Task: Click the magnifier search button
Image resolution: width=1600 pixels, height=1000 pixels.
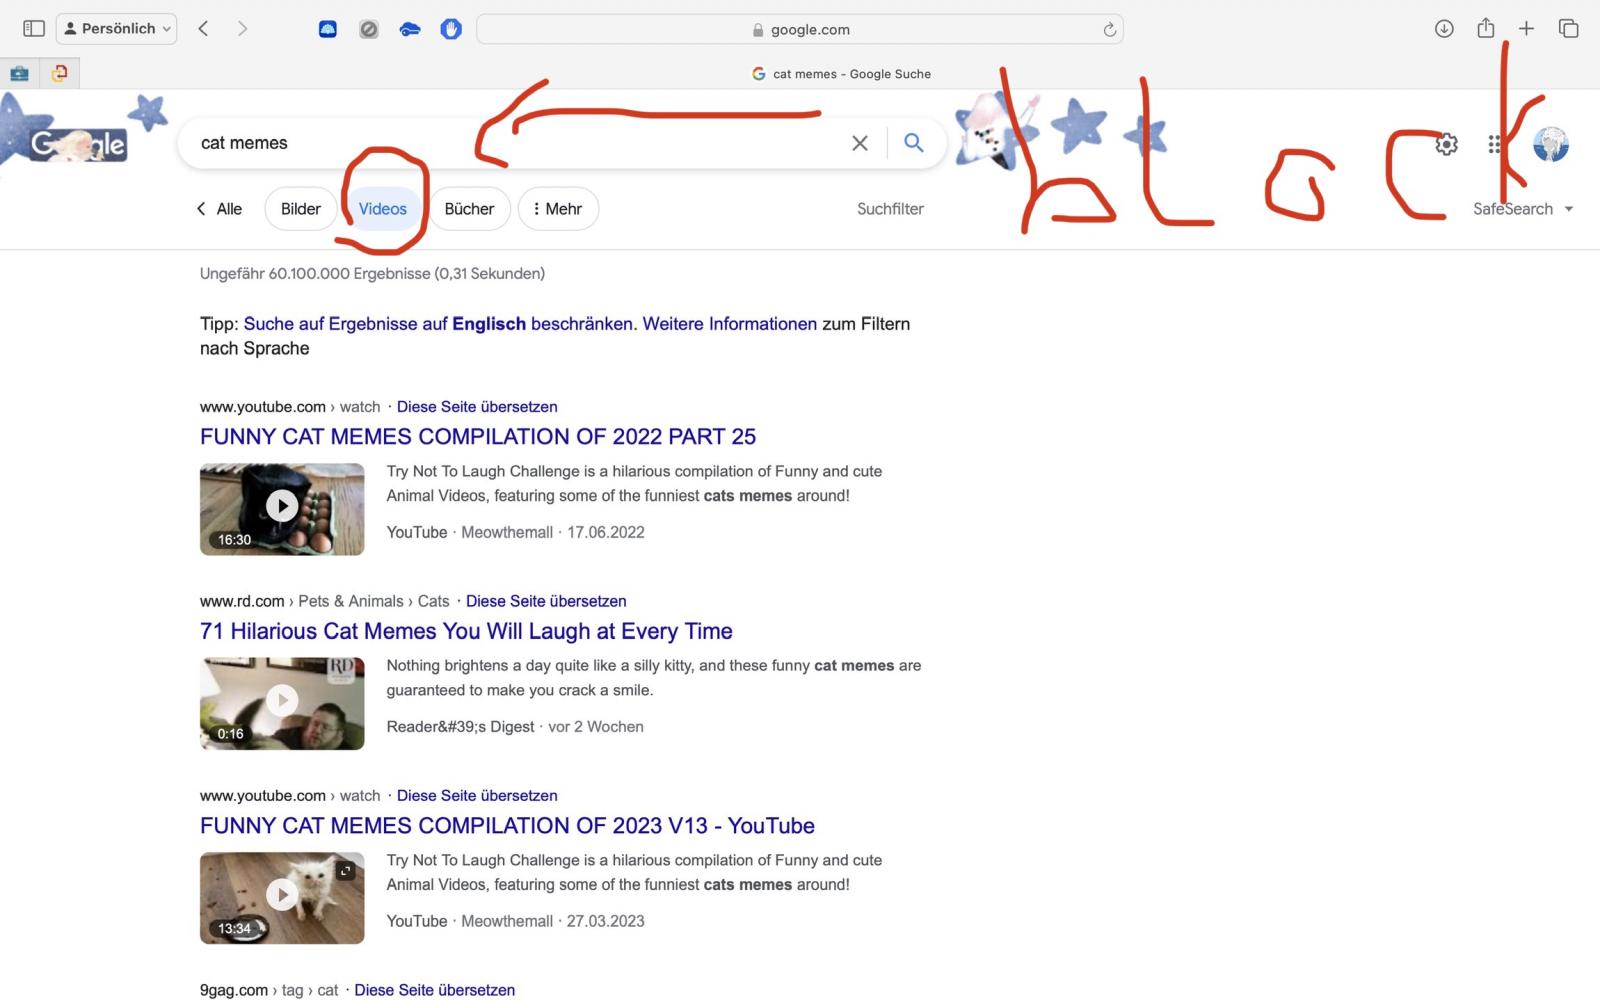Action: (x=913, y=143)
